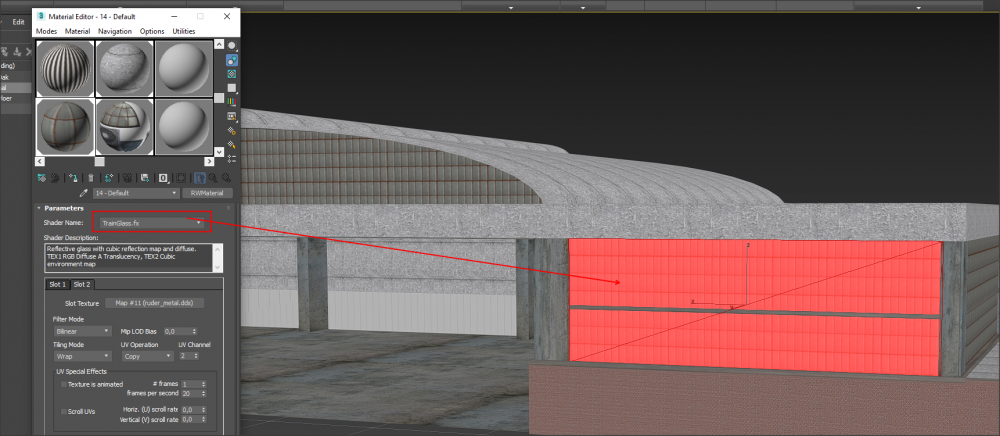Click the Assign Material to Selection icon

coord(73,177)
